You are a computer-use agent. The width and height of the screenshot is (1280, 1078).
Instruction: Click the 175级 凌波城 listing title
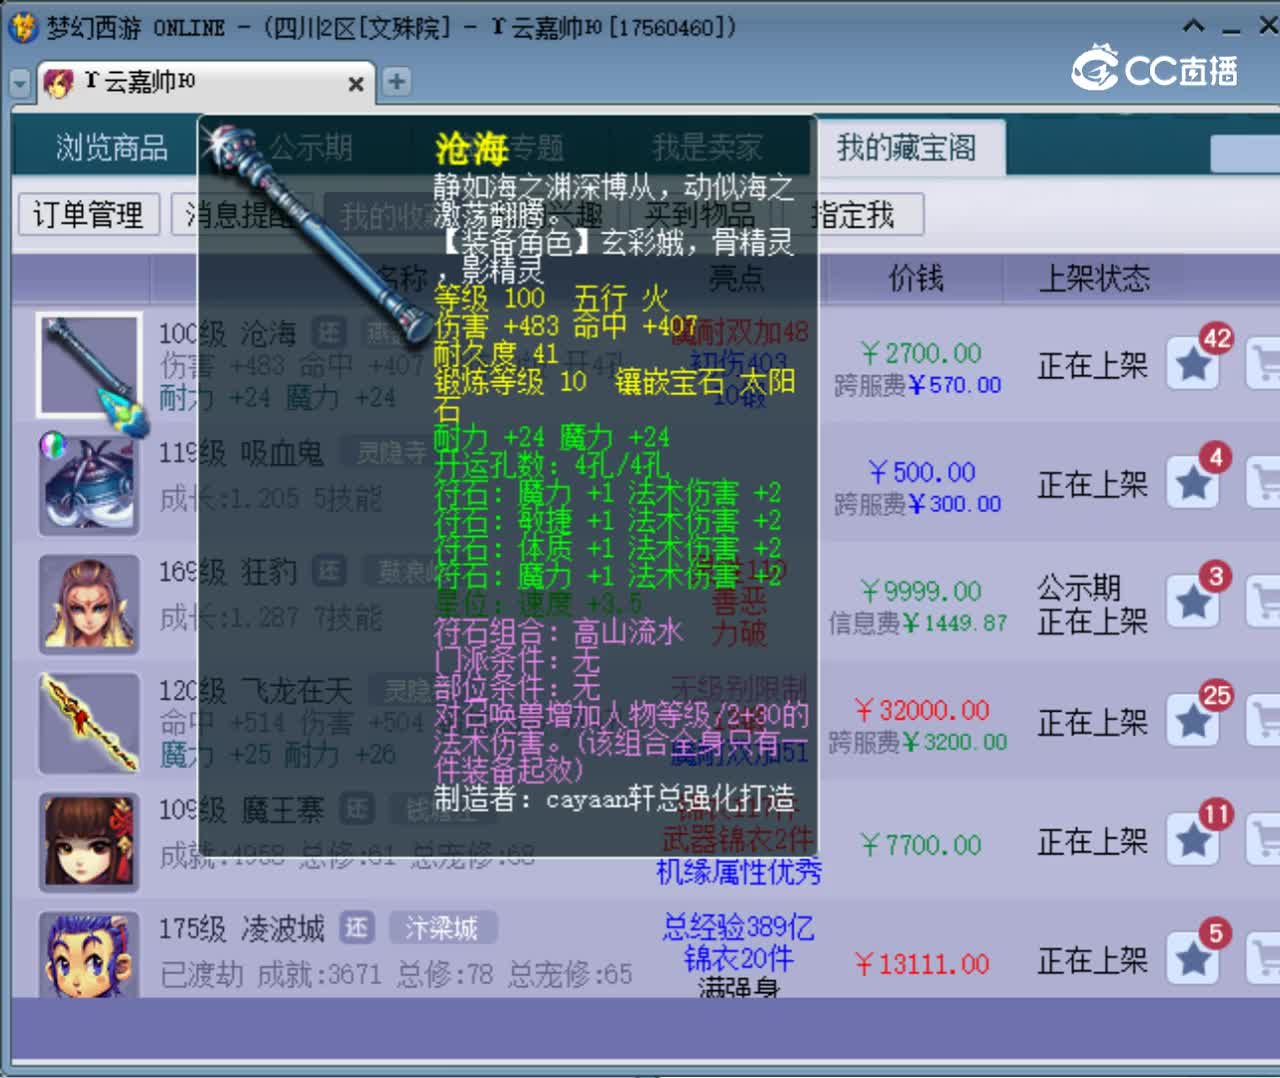242,929
